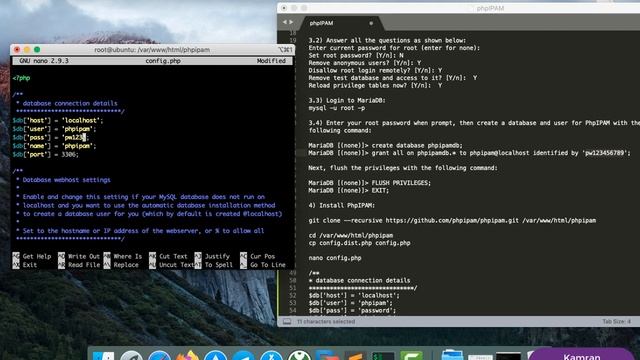Click '11 characters selected' status text

326,322
